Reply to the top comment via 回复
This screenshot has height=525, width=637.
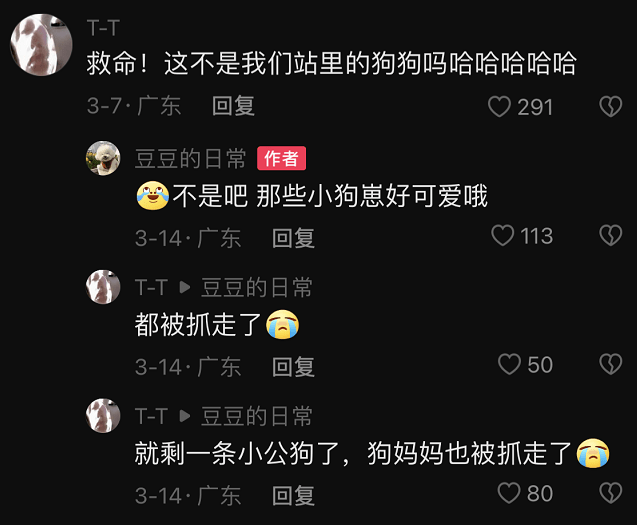233,106
